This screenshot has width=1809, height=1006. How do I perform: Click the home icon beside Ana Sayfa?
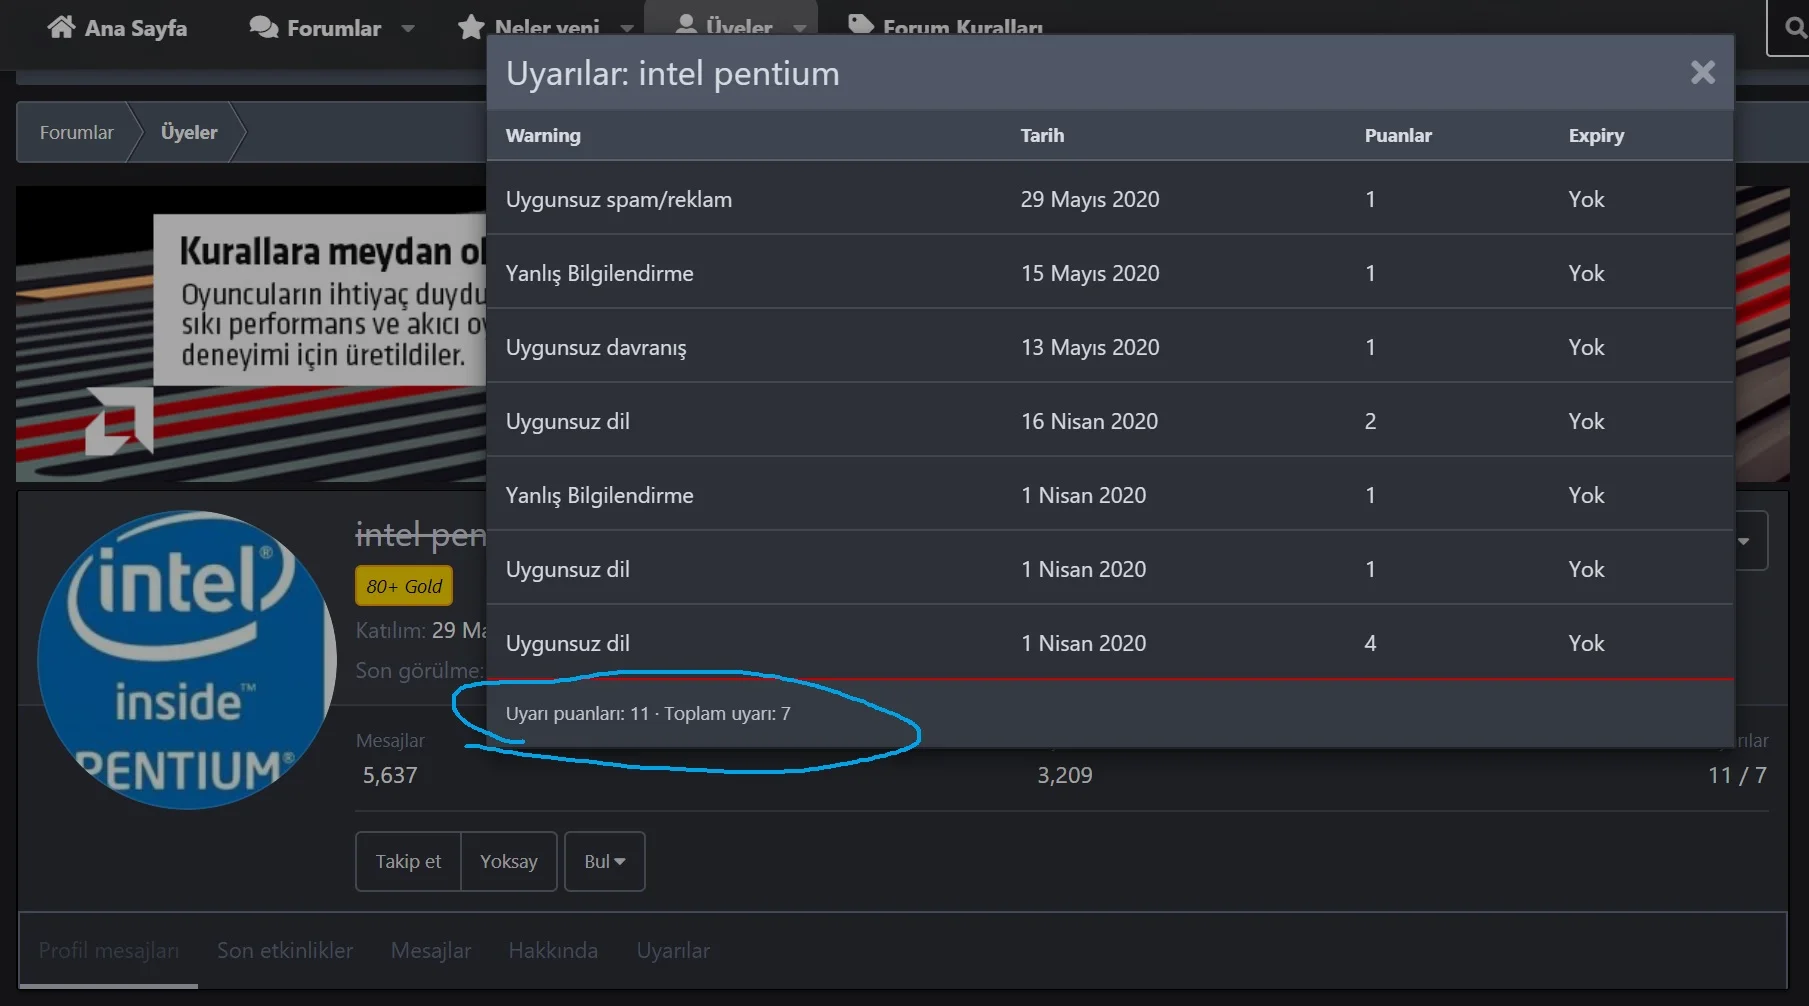[x=61, y=27]
